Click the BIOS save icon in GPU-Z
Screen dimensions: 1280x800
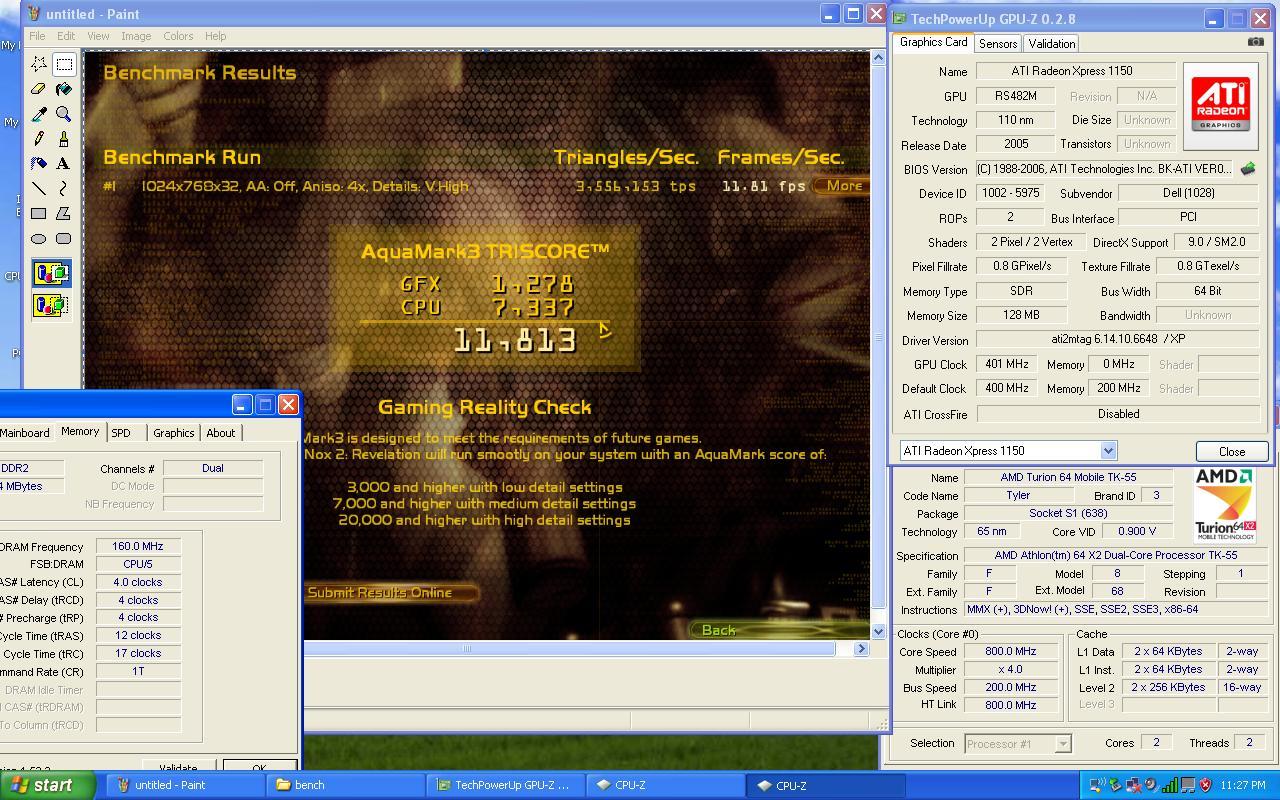pos(1248,169)
